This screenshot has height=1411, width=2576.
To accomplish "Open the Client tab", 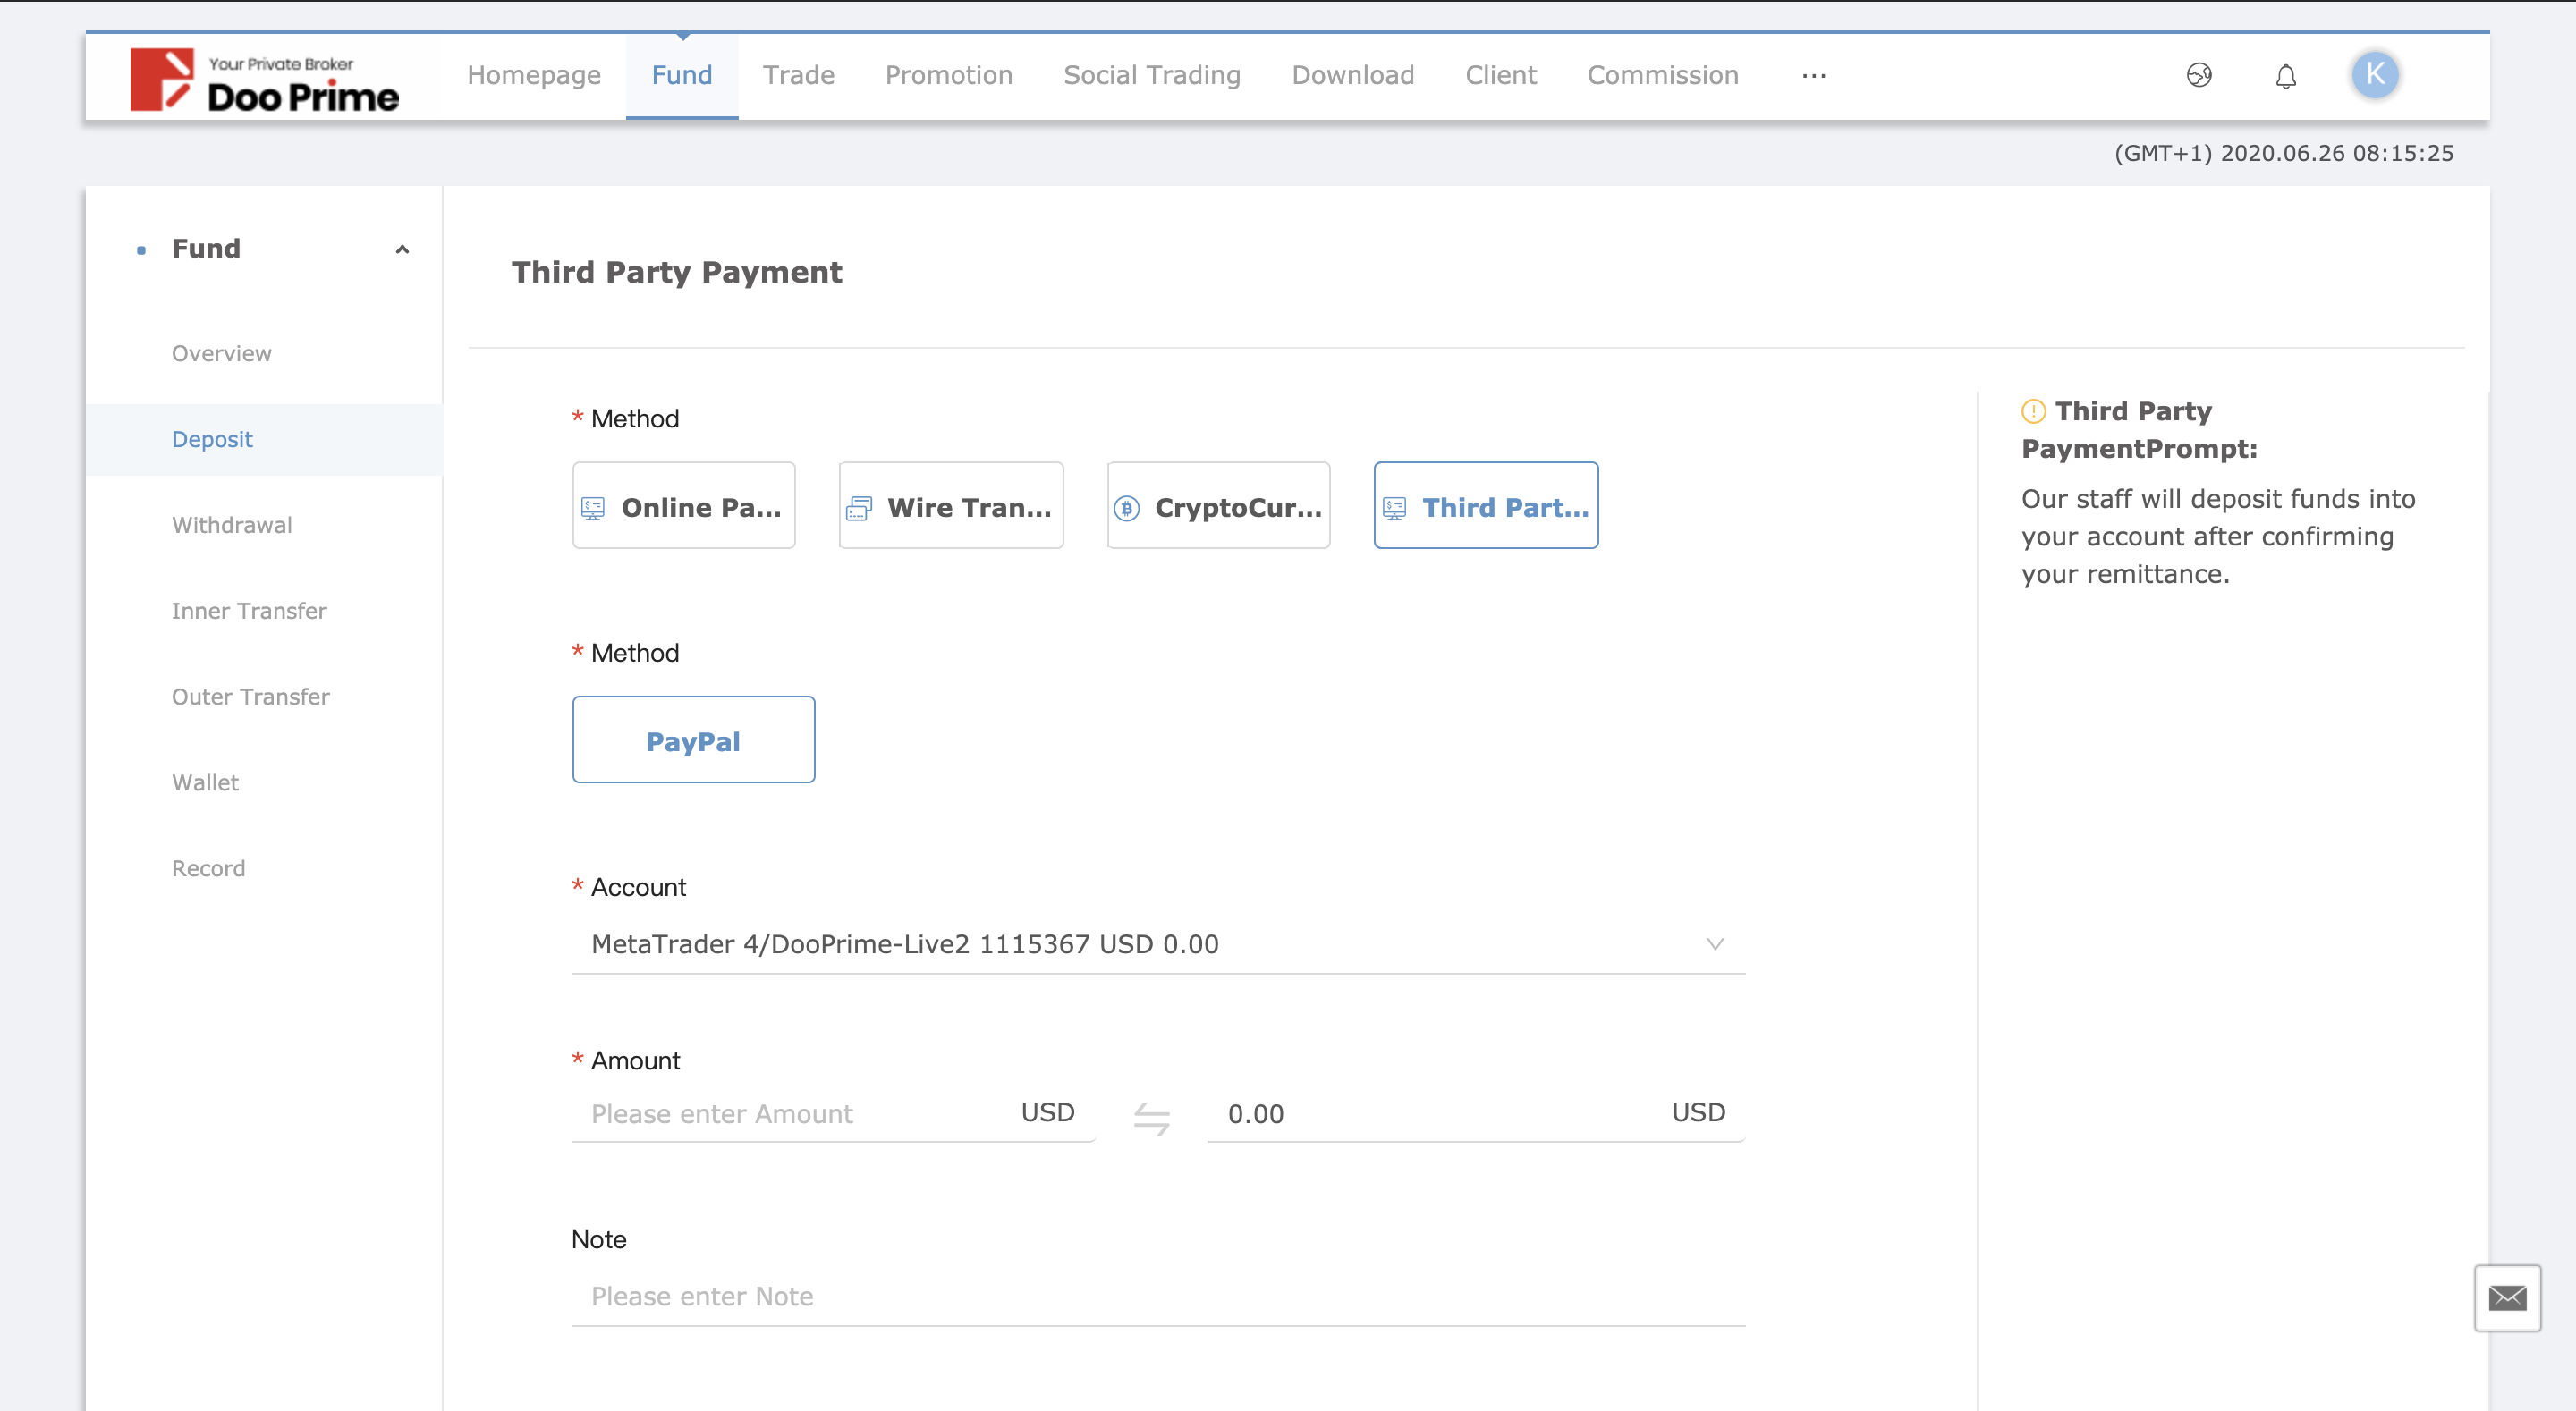I will [1500, 76].
